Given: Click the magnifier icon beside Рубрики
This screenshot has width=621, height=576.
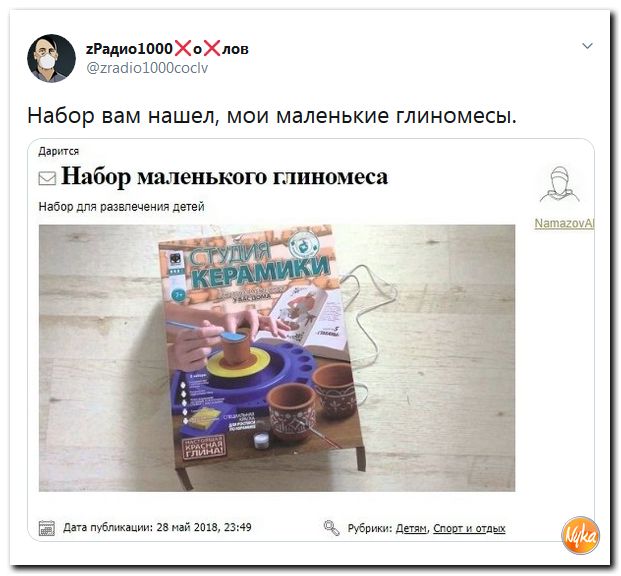Looking at the screenshot, I should (331, 528).
